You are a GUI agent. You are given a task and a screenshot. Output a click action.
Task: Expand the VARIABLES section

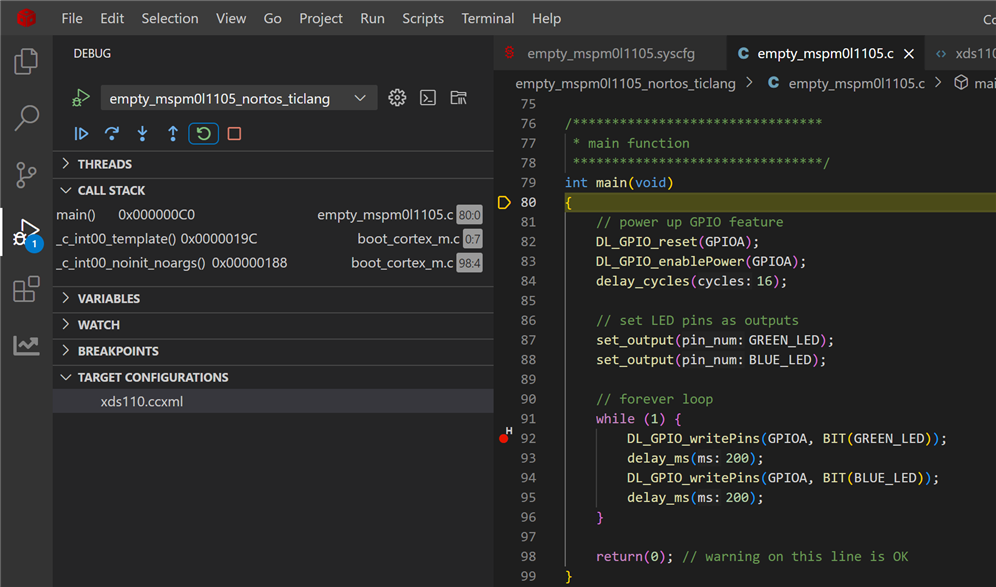point(273,299)
